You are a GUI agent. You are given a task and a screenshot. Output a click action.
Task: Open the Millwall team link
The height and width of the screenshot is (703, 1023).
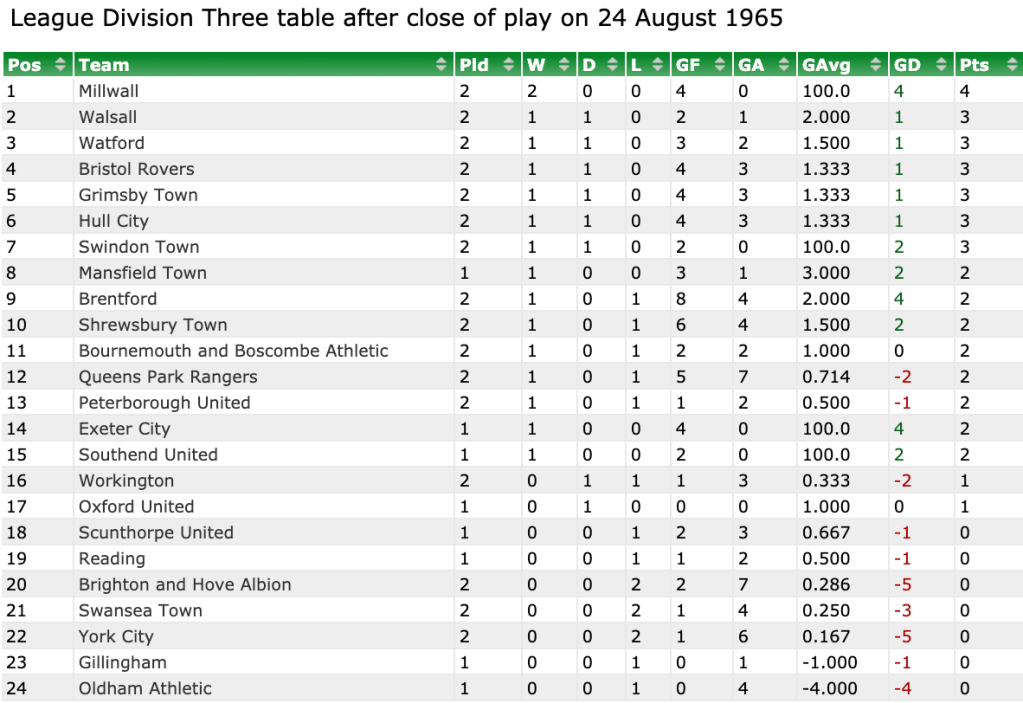coord(108,91)
